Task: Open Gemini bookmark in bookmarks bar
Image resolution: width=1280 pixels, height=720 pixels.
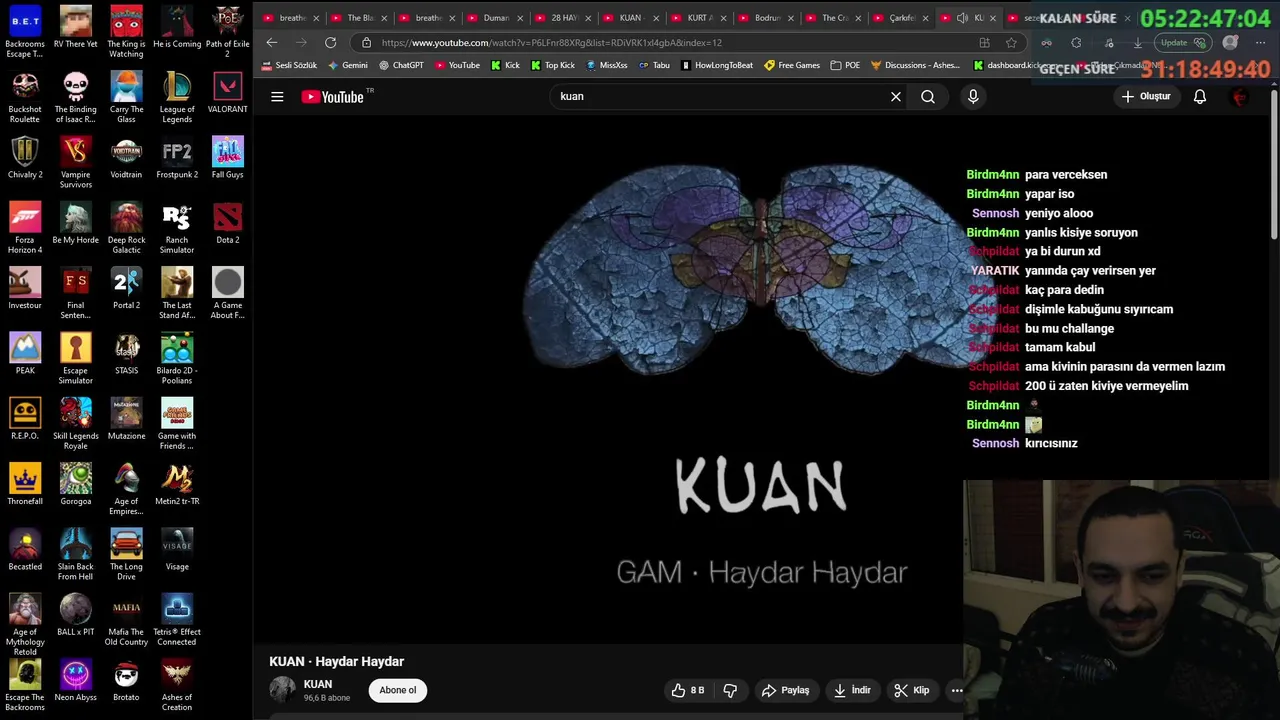Action: (x=348, y=65)
